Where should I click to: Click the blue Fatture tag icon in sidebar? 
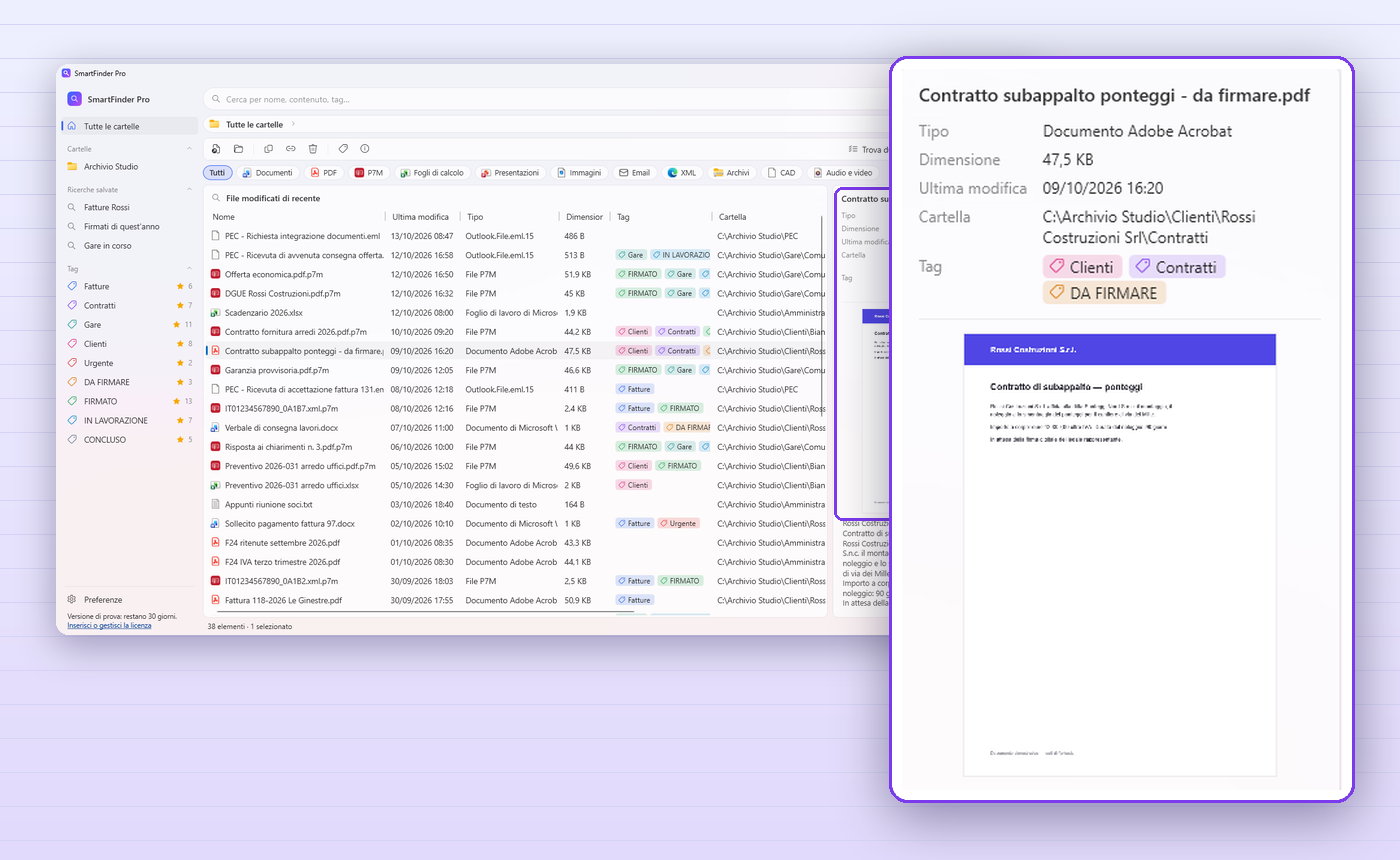click(72, 286)
